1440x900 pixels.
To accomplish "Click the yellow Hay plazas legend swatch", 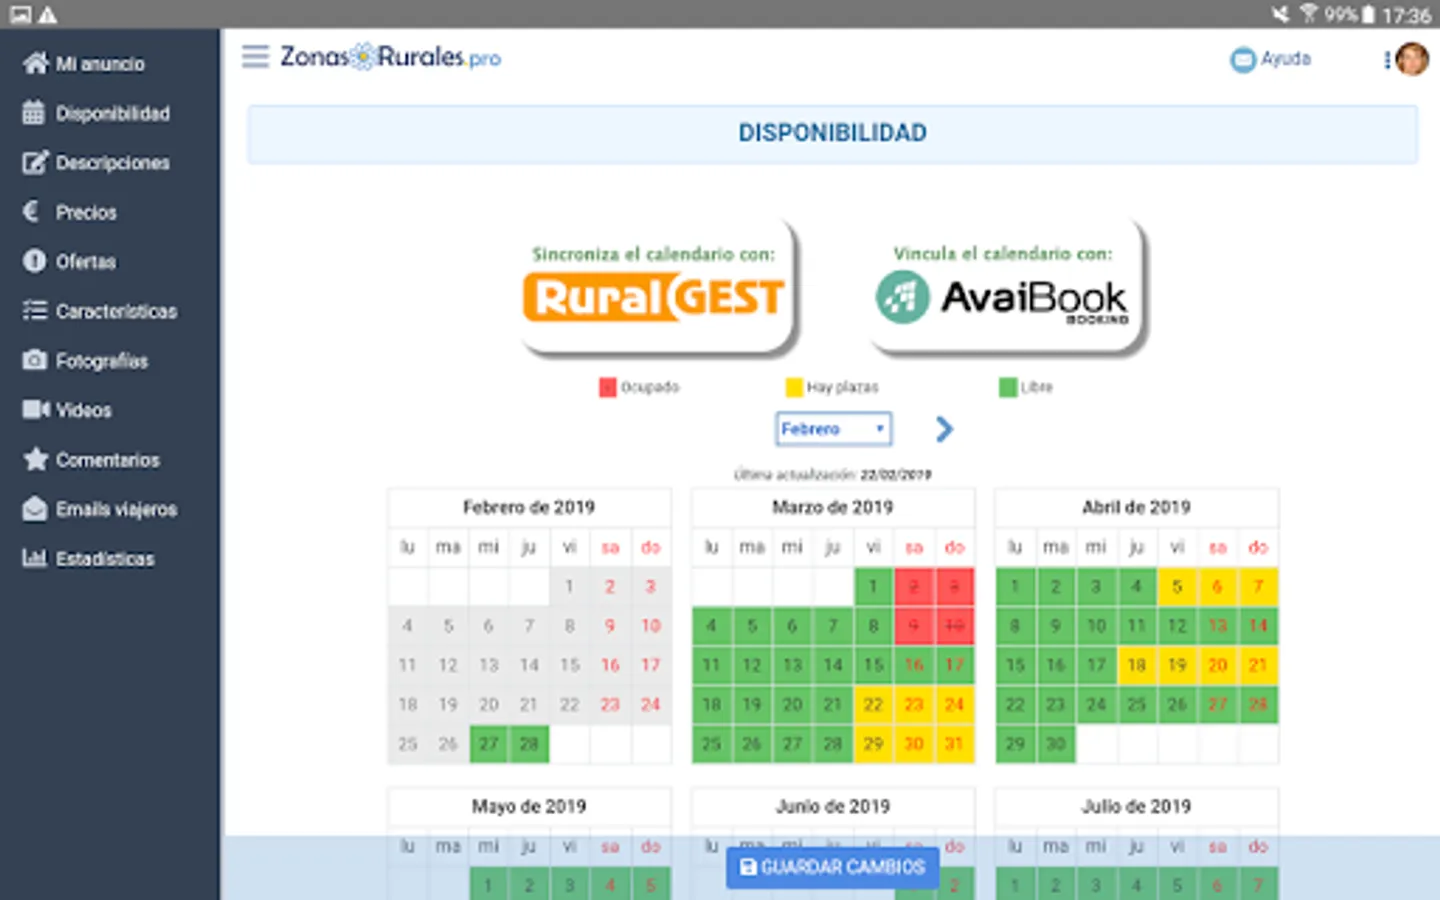I will (794, 387).
